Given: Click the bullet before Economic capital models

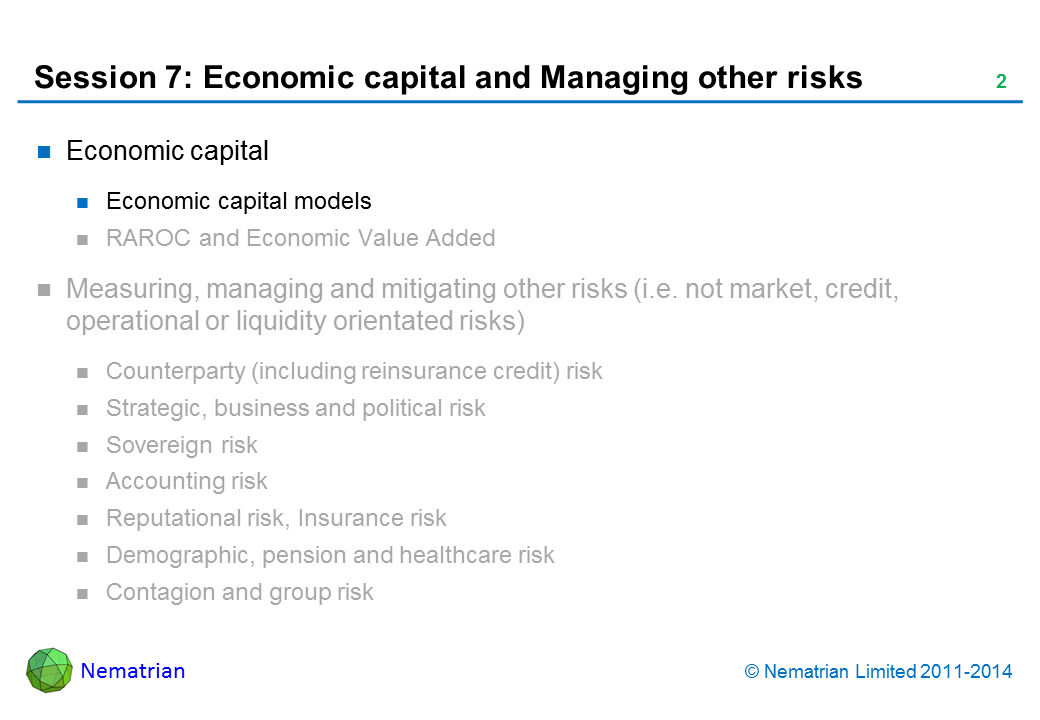Looking at the screenshot, I should click(x=84, y=202).
